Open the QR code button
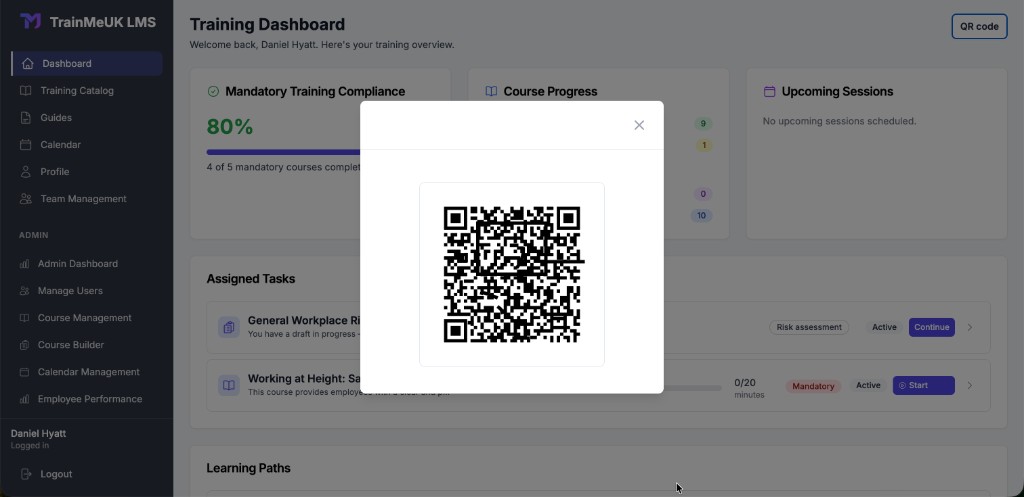Image resolution: width=1024 pixels, height=497 pixels. coord(979,27)
